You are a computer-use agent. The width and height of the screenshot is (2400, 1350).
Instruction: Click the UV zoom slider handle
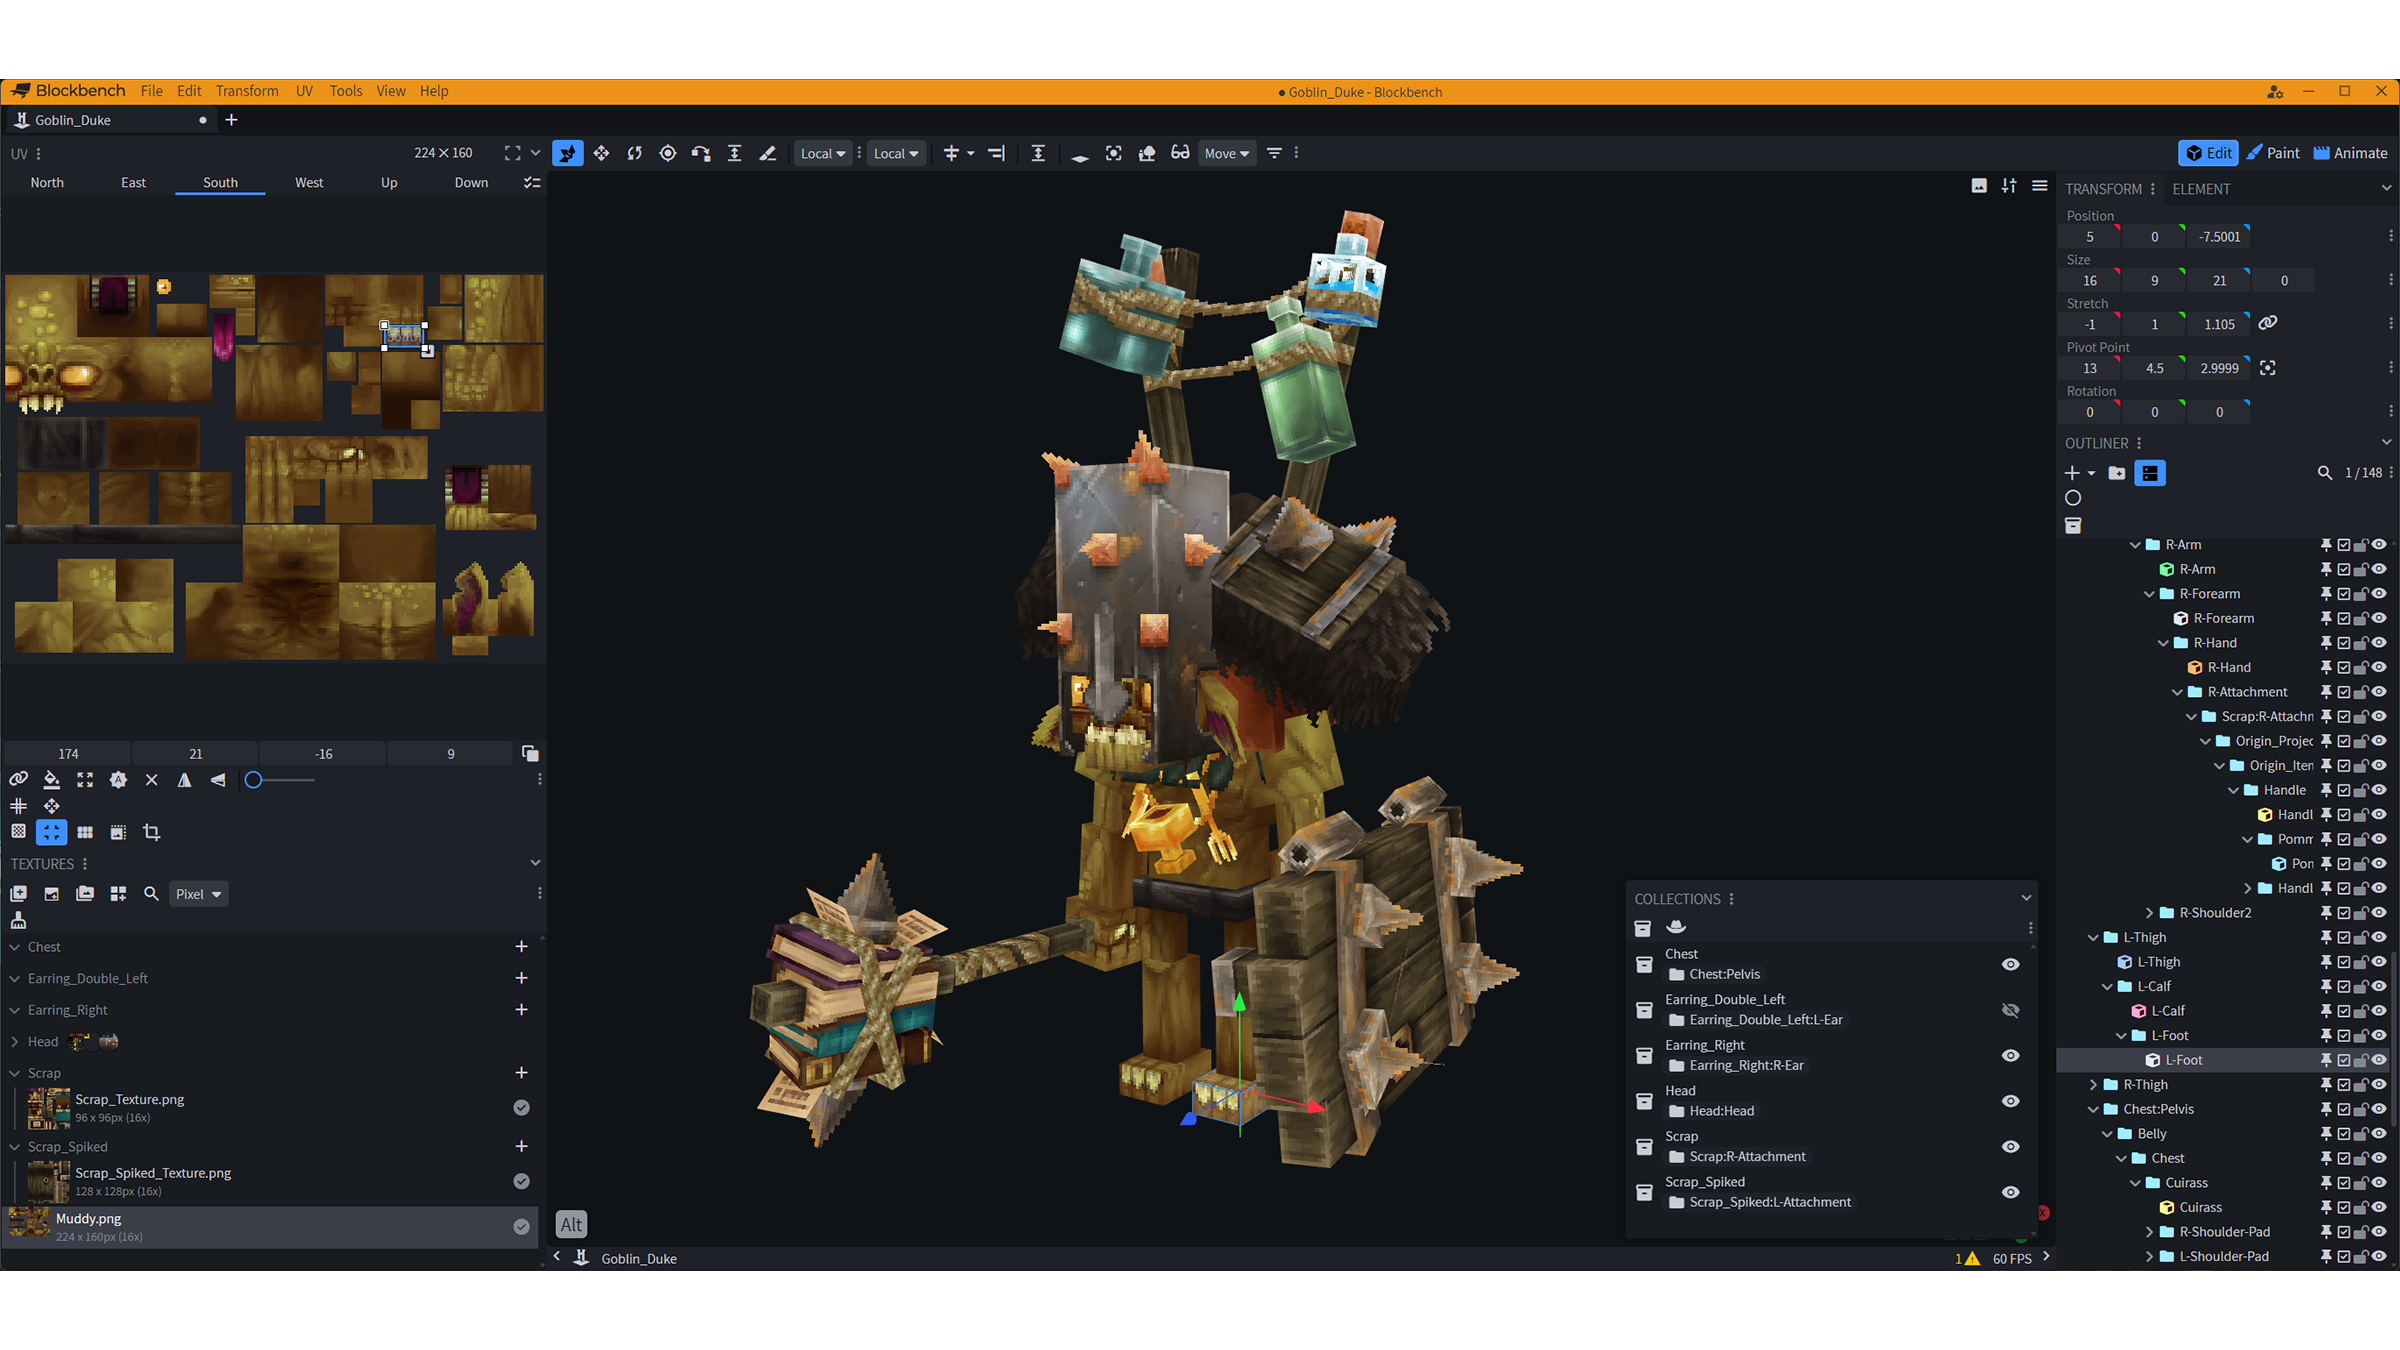[x=254, y=780]
